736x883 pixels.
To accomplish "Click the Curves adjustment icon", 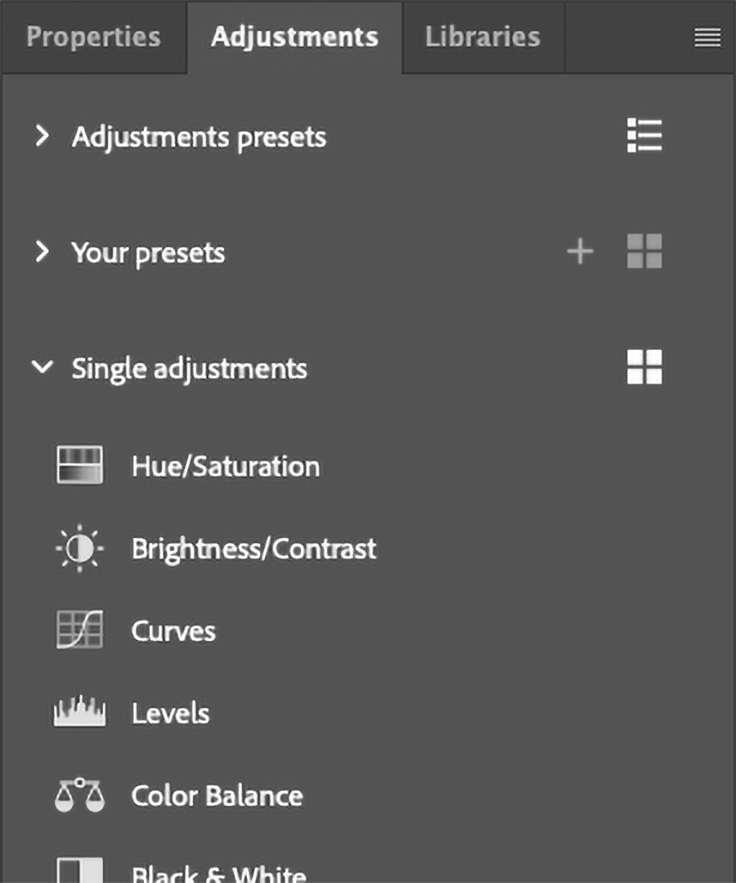I will pyautogui.click(x=79, y=631).
